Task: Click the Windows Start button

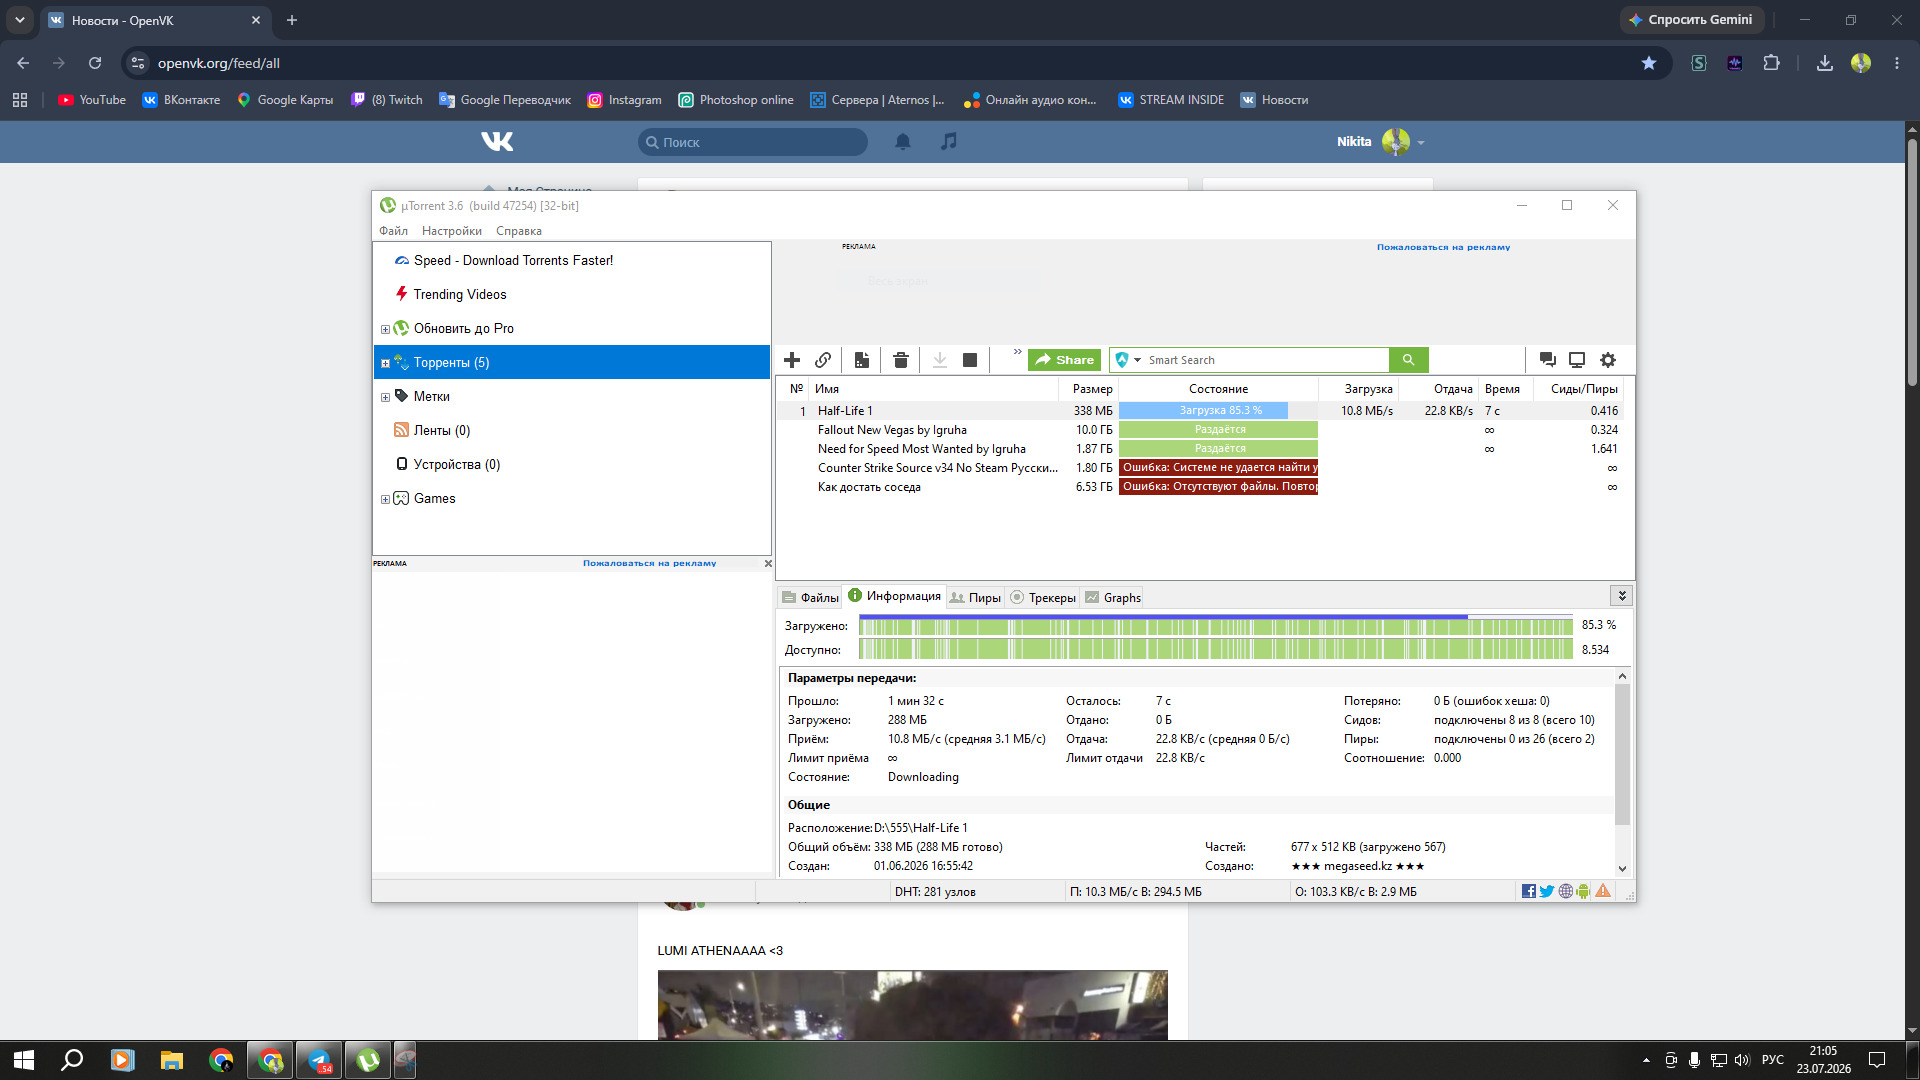Action: (24, 1060)
